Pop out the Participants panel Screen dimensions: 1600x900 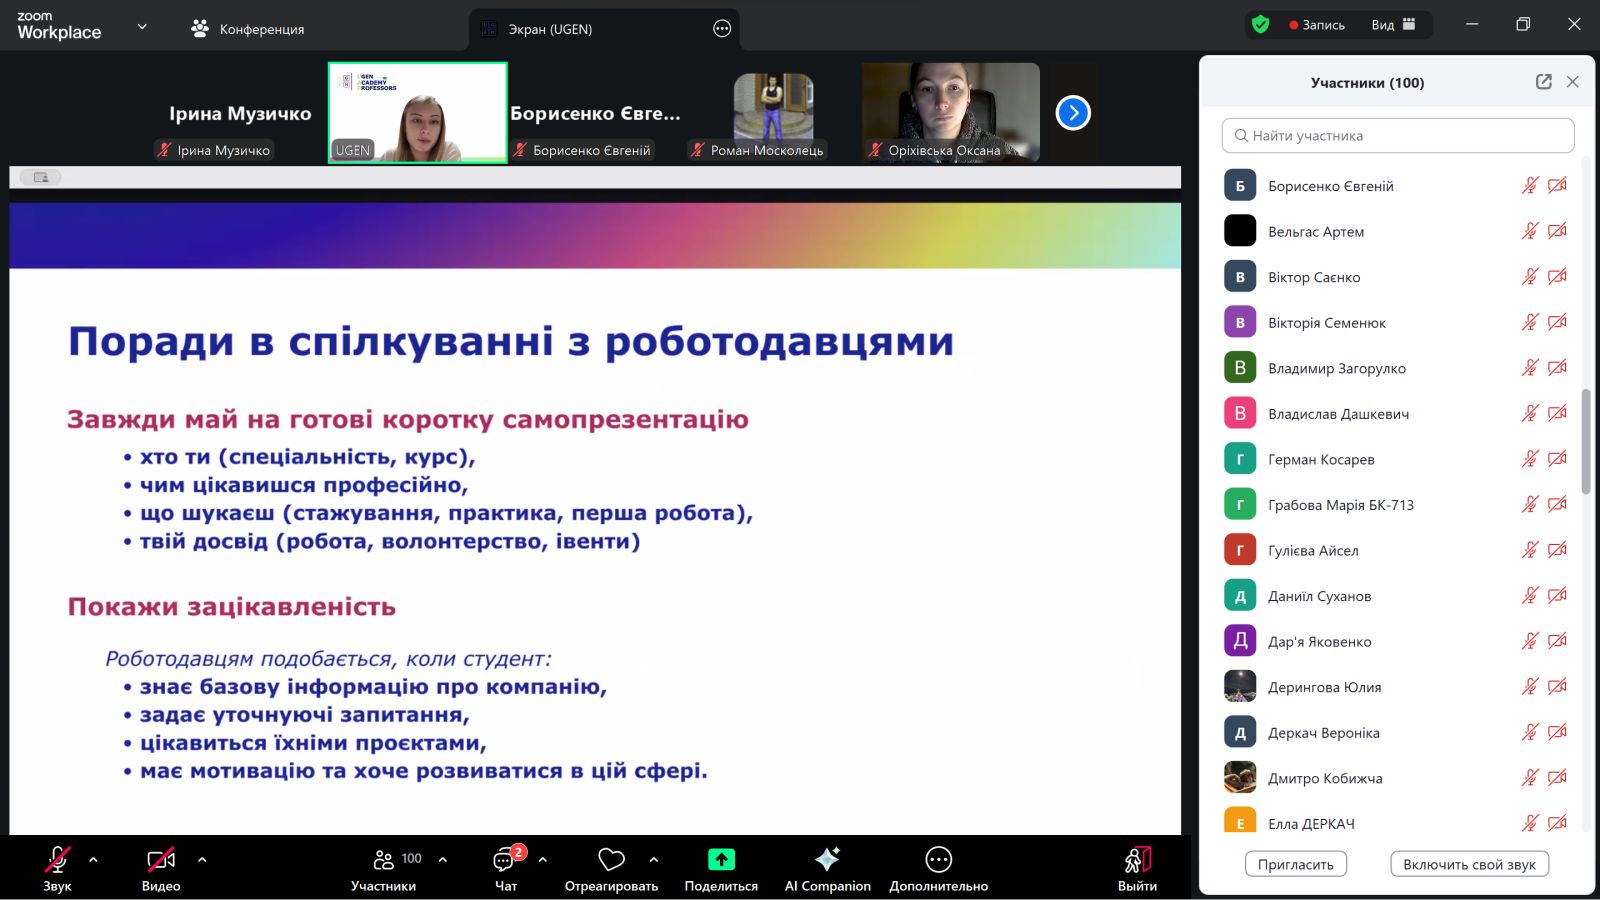click(1544, 82)
